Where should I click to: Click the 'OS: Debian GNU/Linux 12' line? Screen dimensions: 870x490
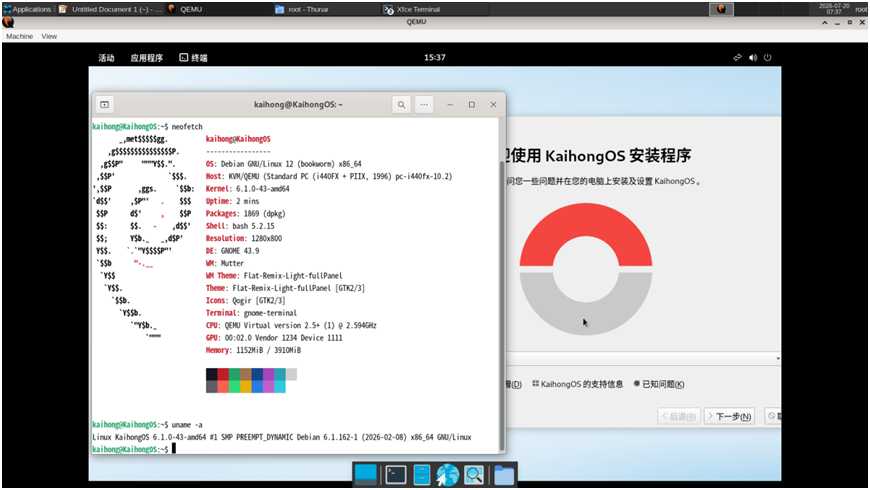click(284, 164)
